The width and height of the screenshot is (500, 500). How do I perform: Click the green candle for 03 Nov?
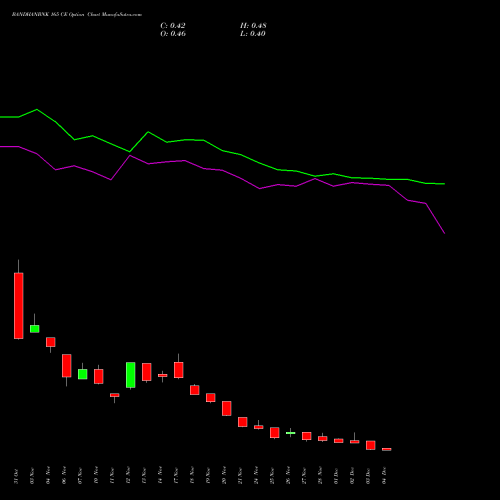35,329
